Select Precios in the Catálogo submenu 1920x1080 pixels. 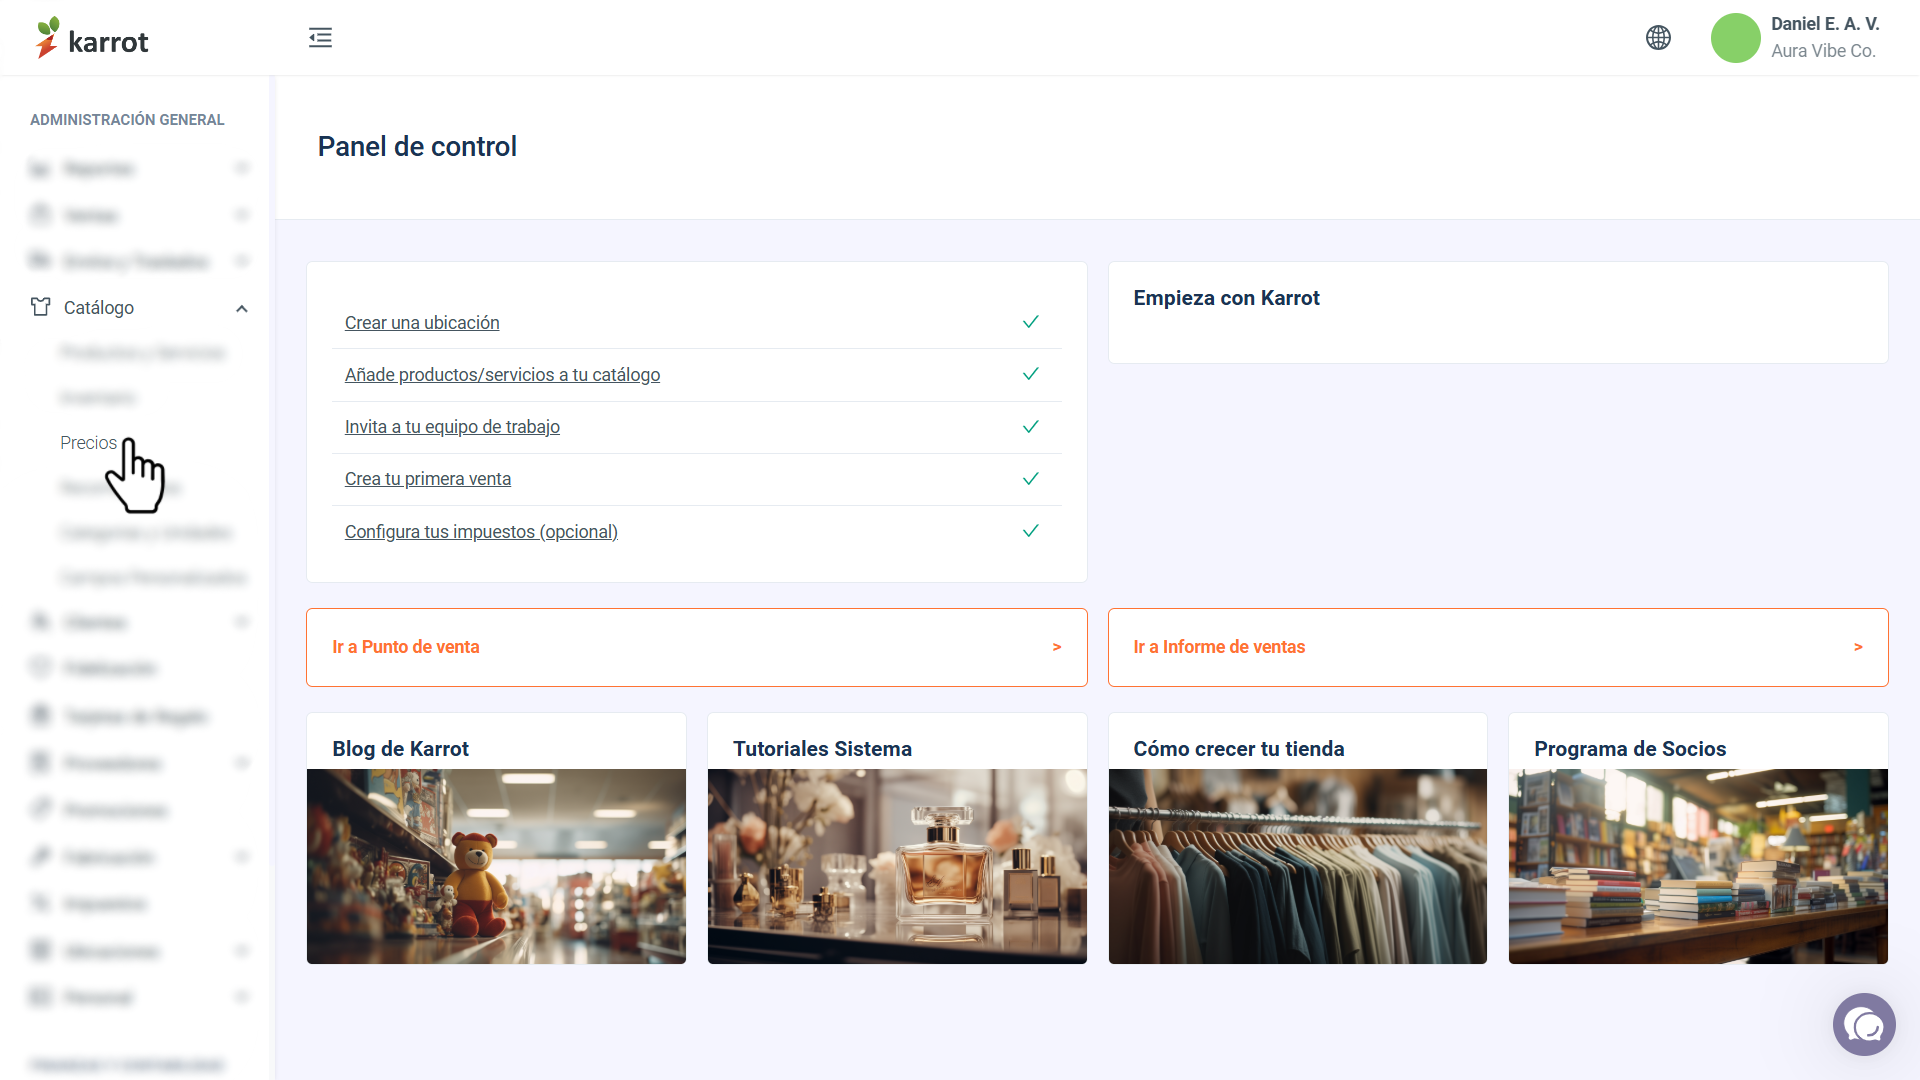click(x=88, y=443)
